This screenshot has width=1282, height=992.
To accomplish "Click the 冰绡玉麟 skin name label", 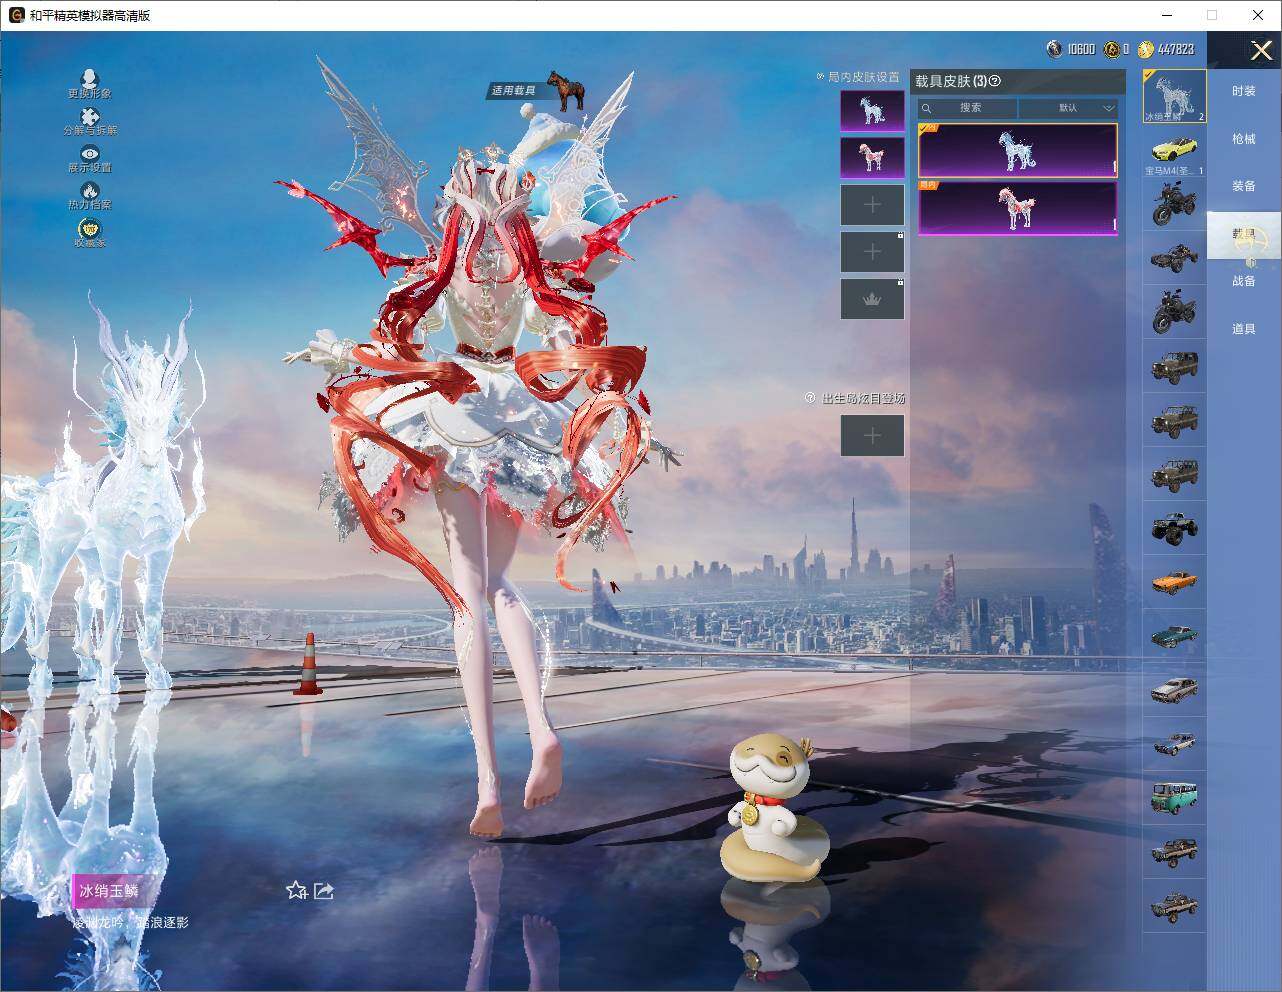I will click(x=109, y=890).
